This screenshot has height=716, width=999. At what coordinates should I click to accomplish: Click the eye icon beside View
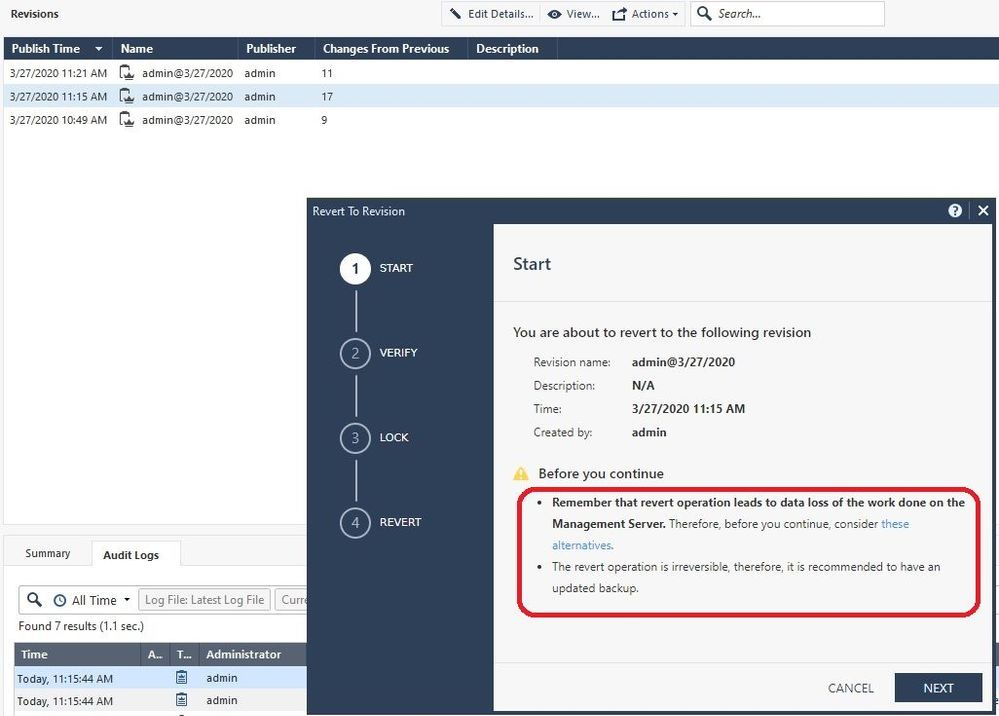[x=555, y=14]
